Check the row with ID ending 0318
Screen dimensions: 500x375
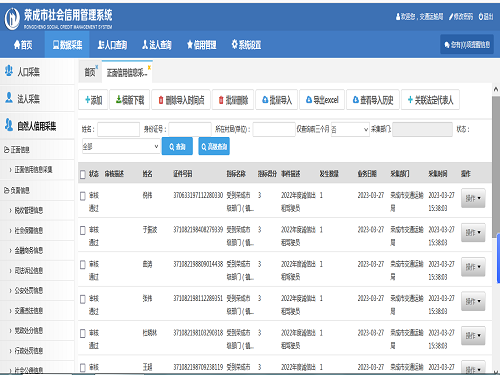[x=83, y=333]
